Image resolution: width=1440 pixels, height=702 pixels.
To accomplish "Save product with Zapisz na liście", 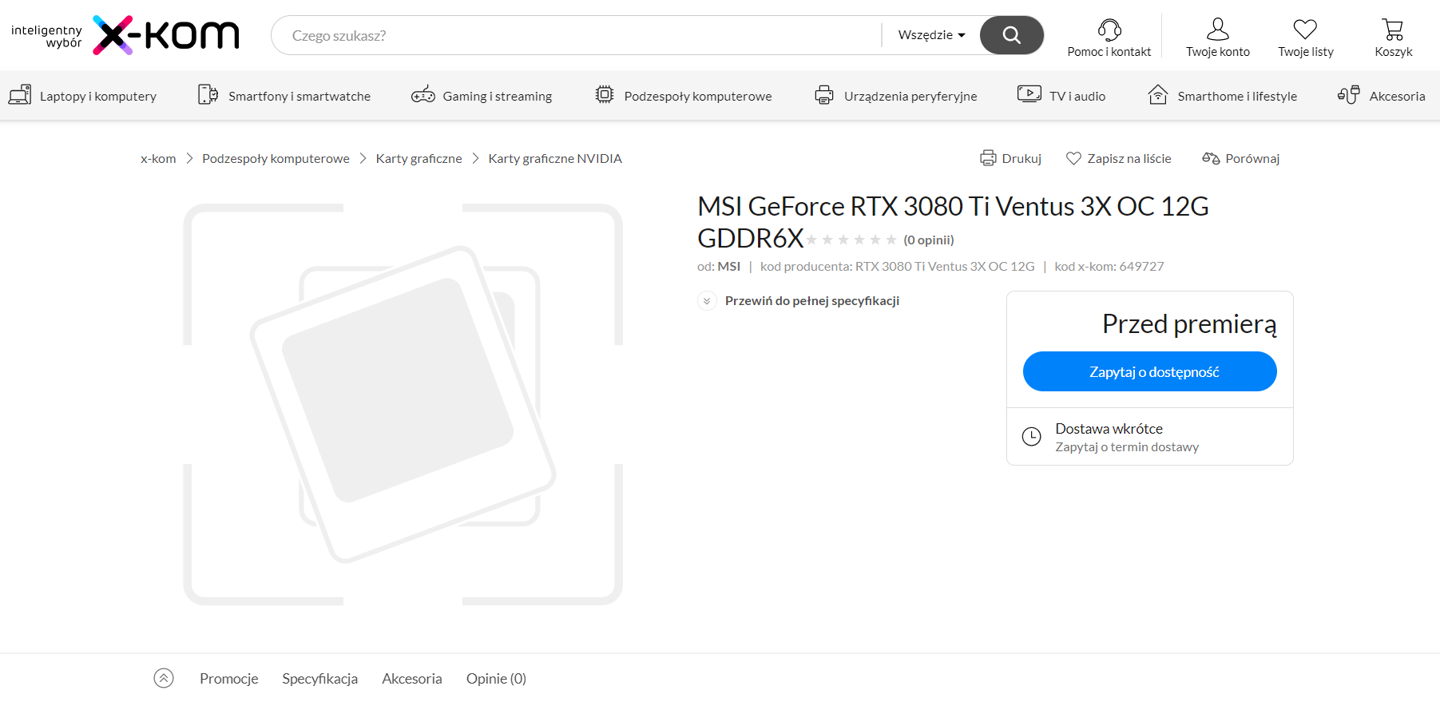I will coord(1118,158).
